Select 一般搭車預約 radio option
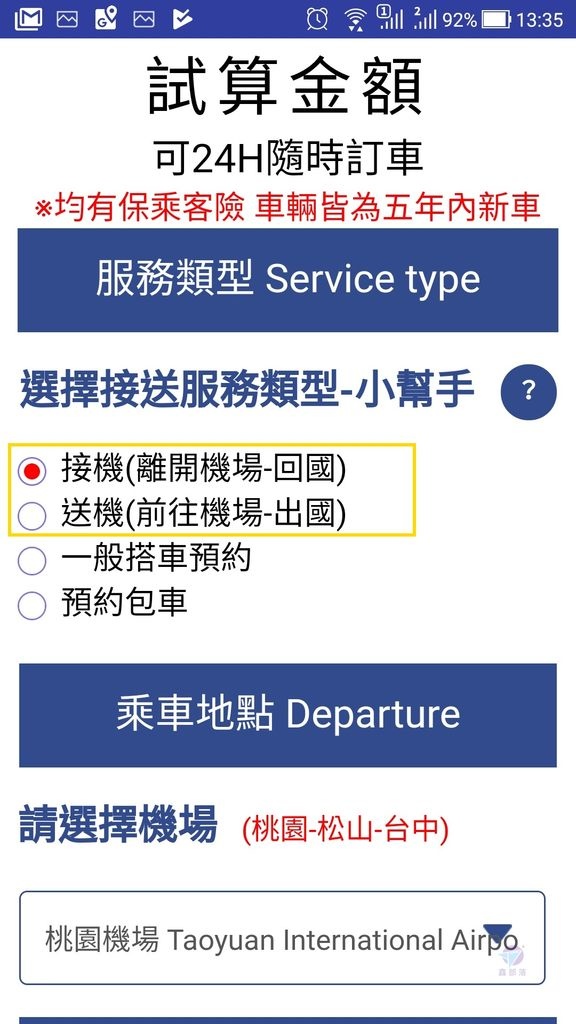576x1024 pixels. pyautogui.click(x=32, y=560)
